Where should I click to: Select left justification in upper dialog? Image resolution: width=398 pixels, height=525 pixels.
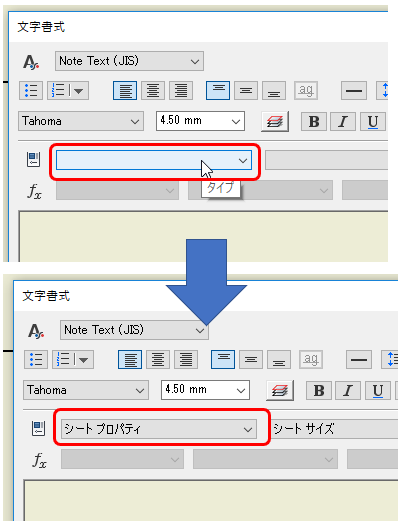point(125,90)
